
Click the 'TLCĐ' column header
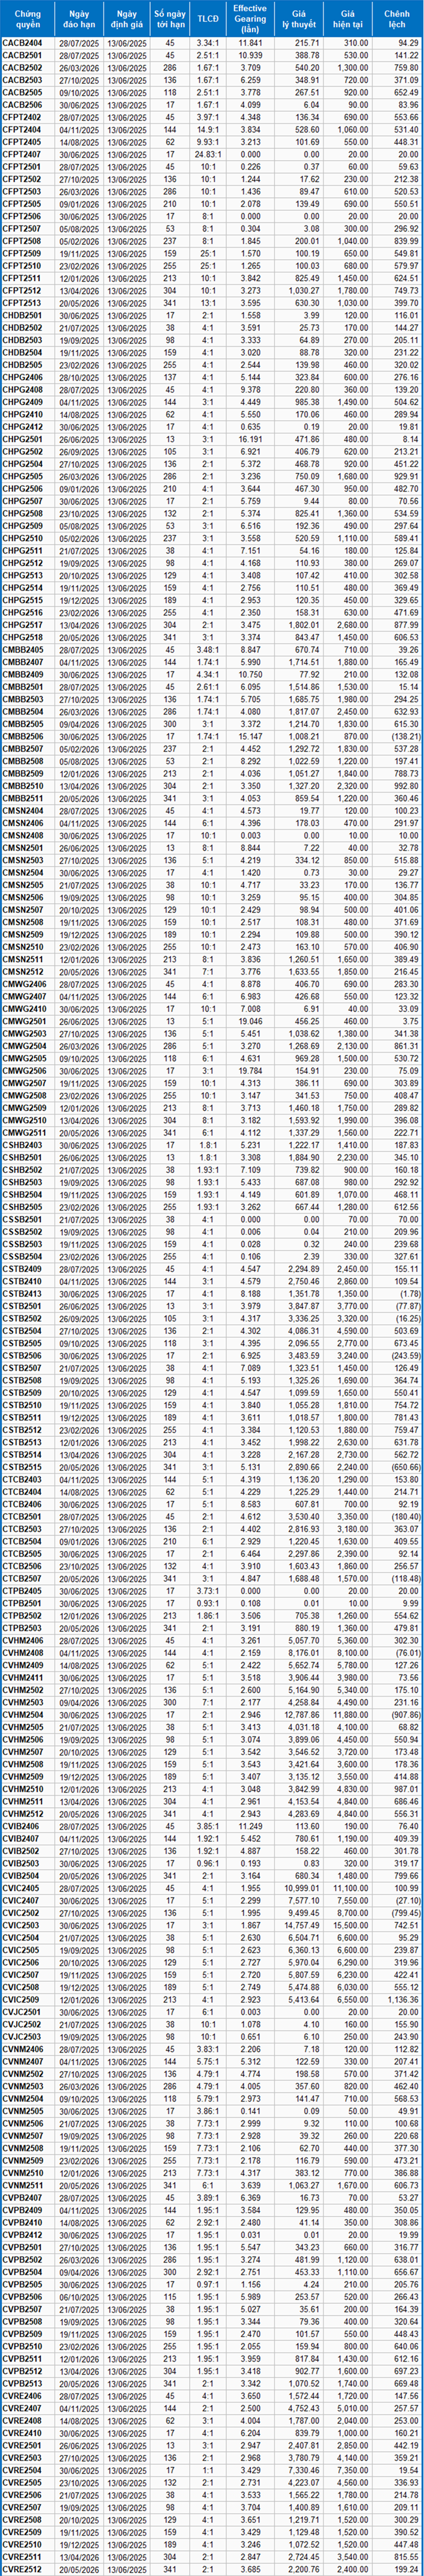(x=207, y=19)
